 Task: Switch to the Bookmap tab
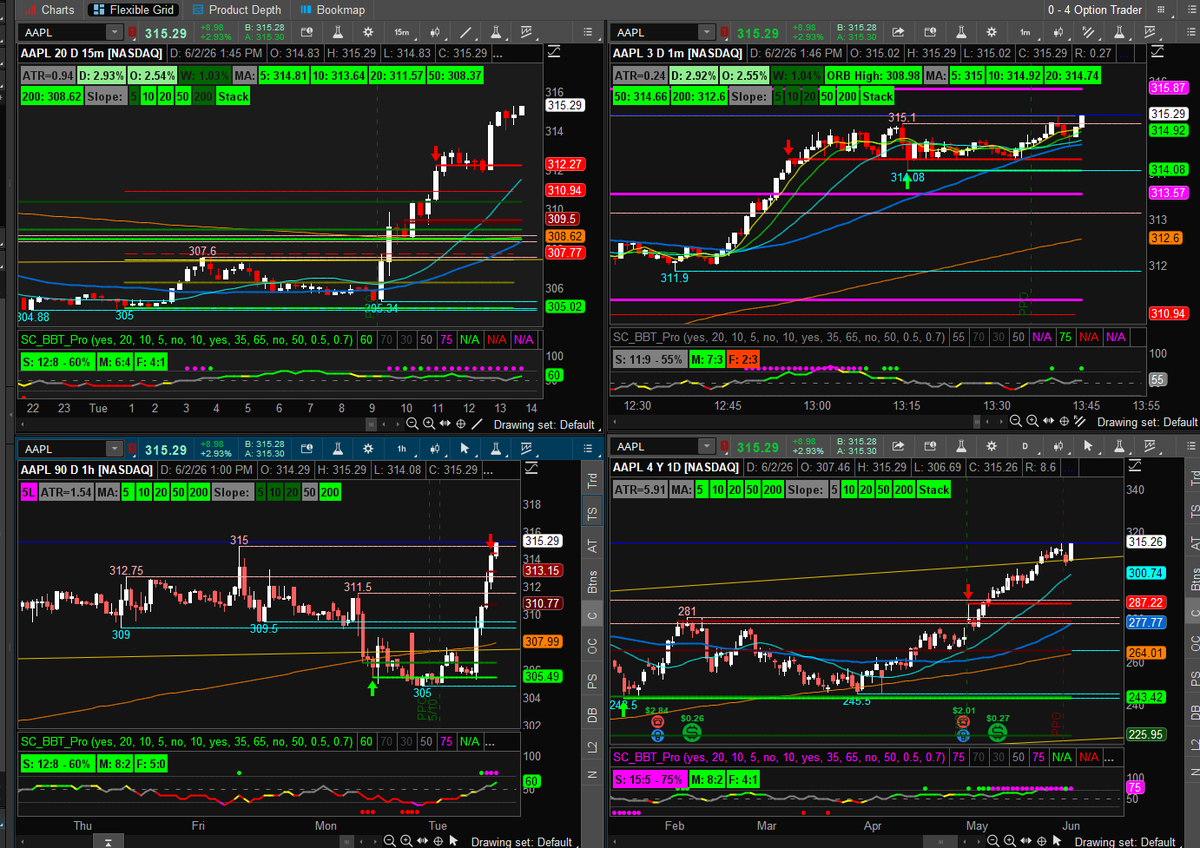tap(333, 10)
